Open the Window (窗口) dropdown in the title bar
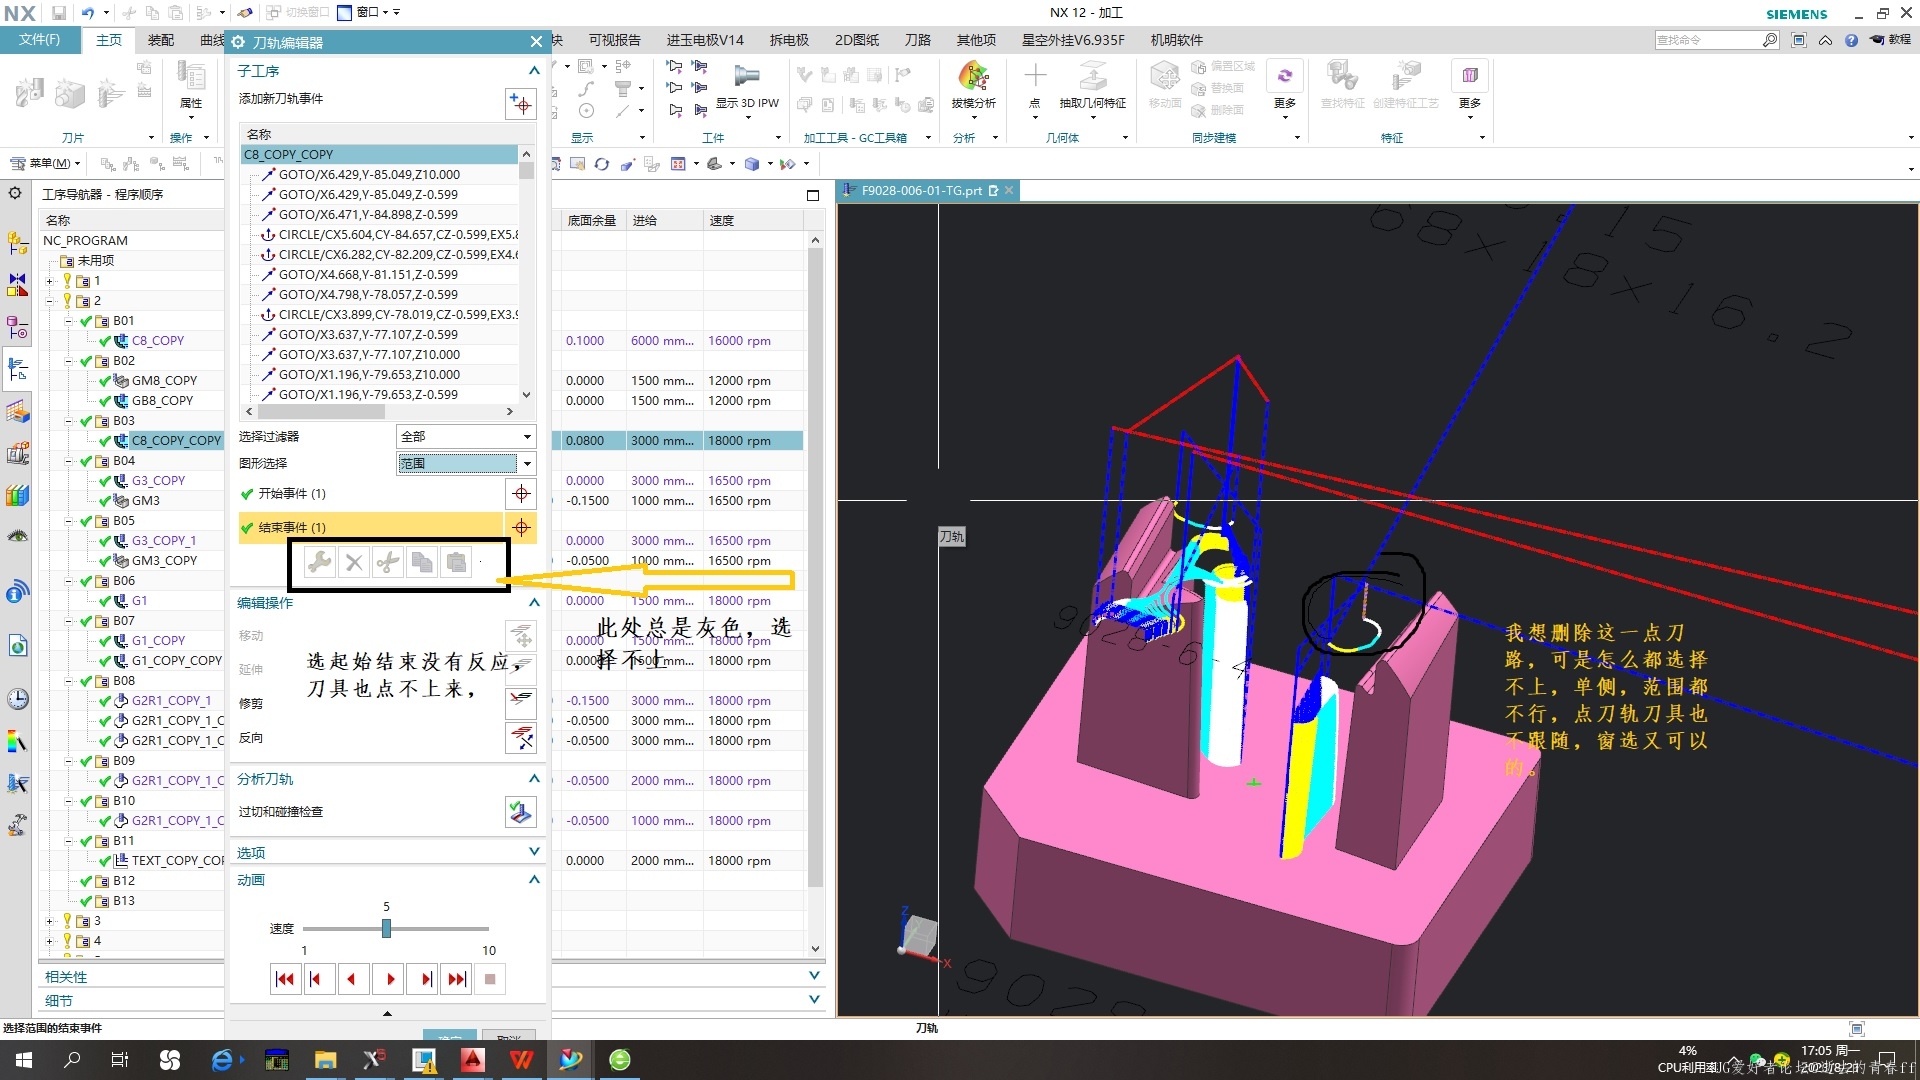The image size is (1920, 1080). pos(369,13)
